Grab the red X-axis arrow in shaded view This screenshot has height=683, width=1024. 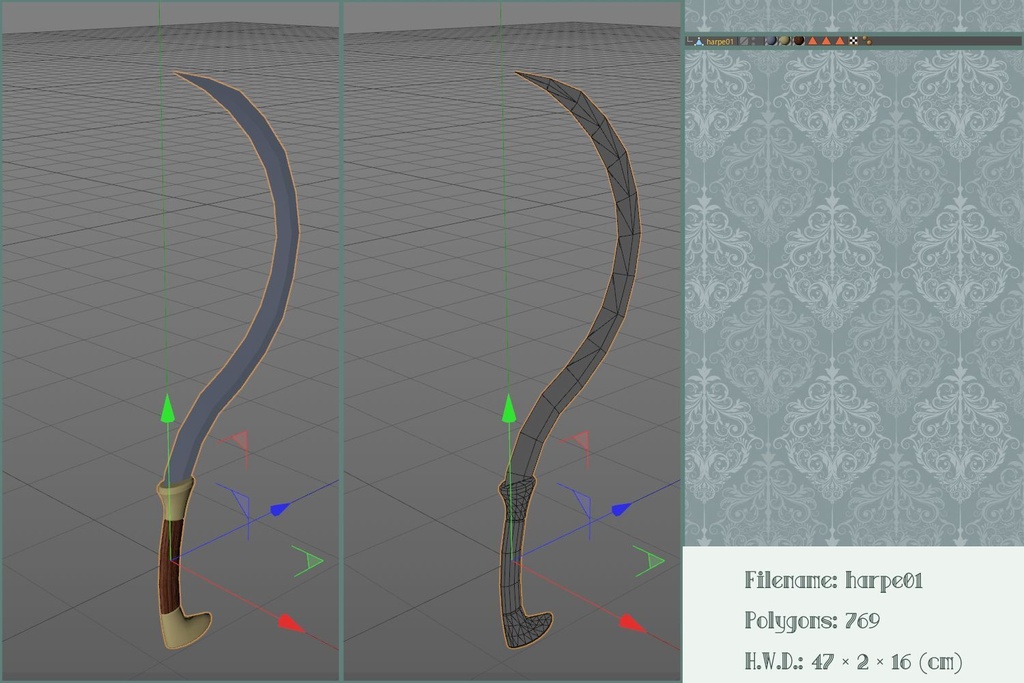tap(291, 622)
